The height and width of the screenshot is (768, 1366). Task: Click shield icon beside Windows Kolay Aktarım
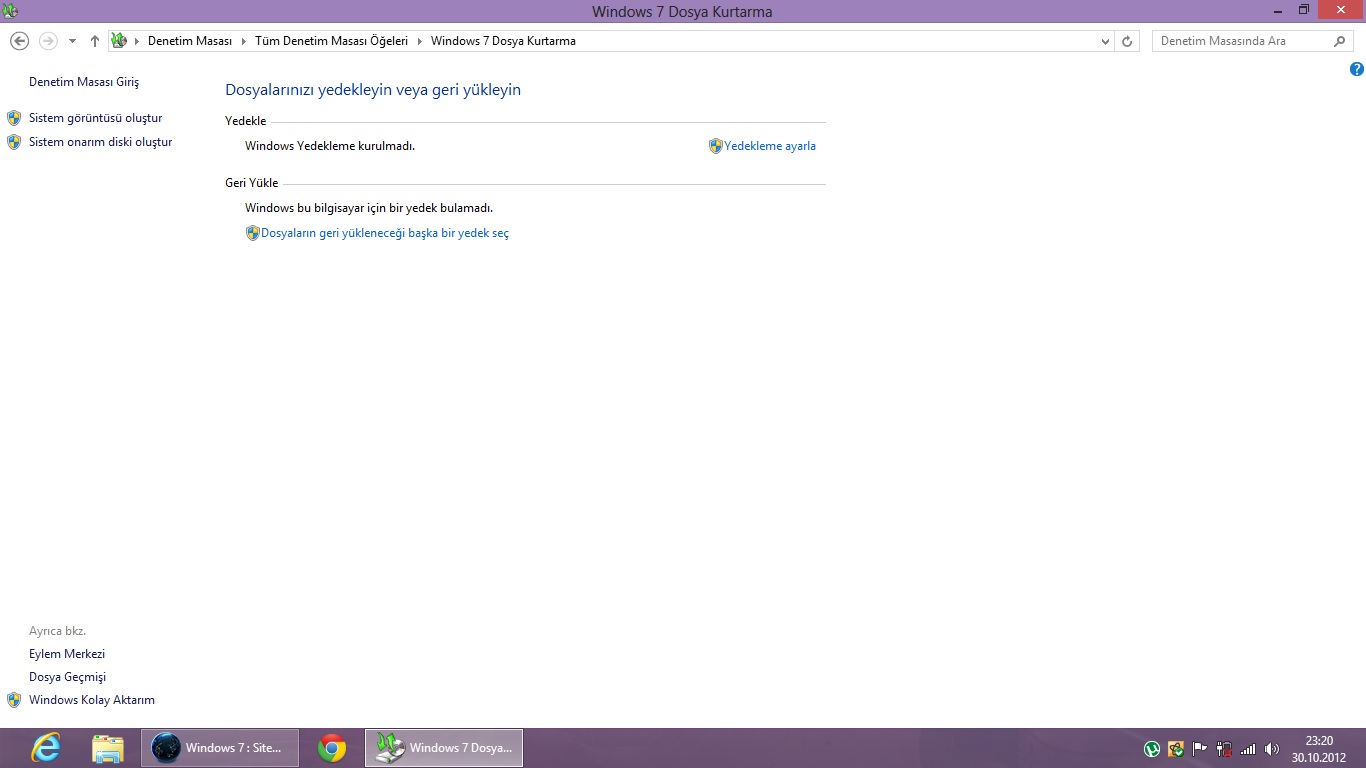coord(14,700)
